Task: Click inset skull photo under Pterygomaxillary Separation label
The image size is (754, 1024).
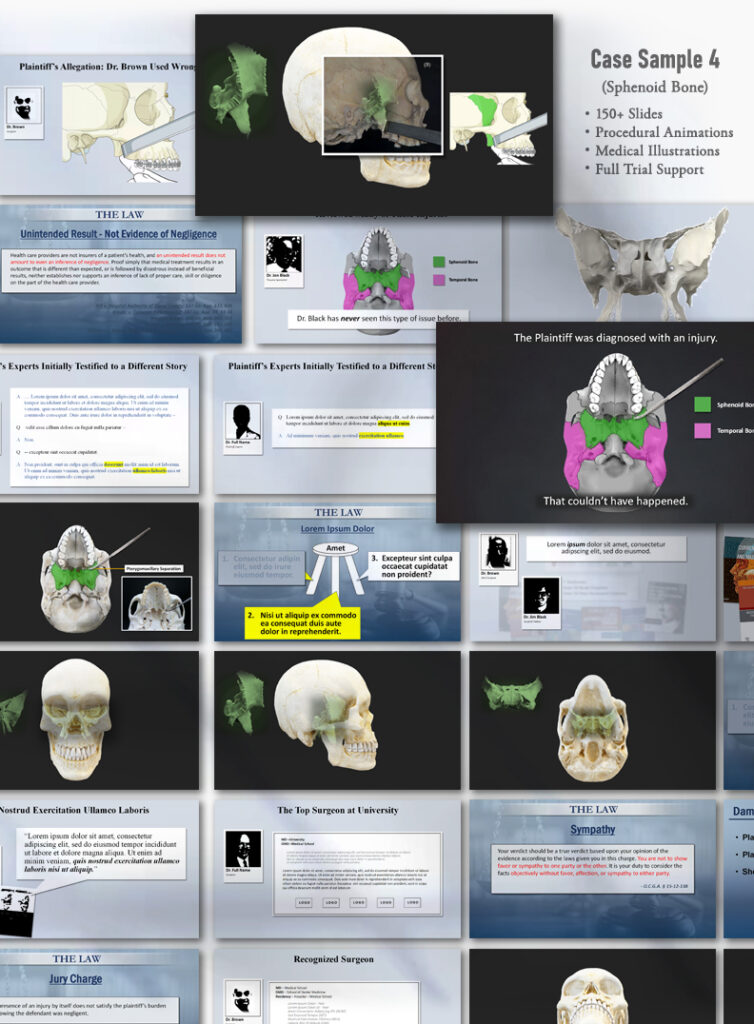Action: 157,604
